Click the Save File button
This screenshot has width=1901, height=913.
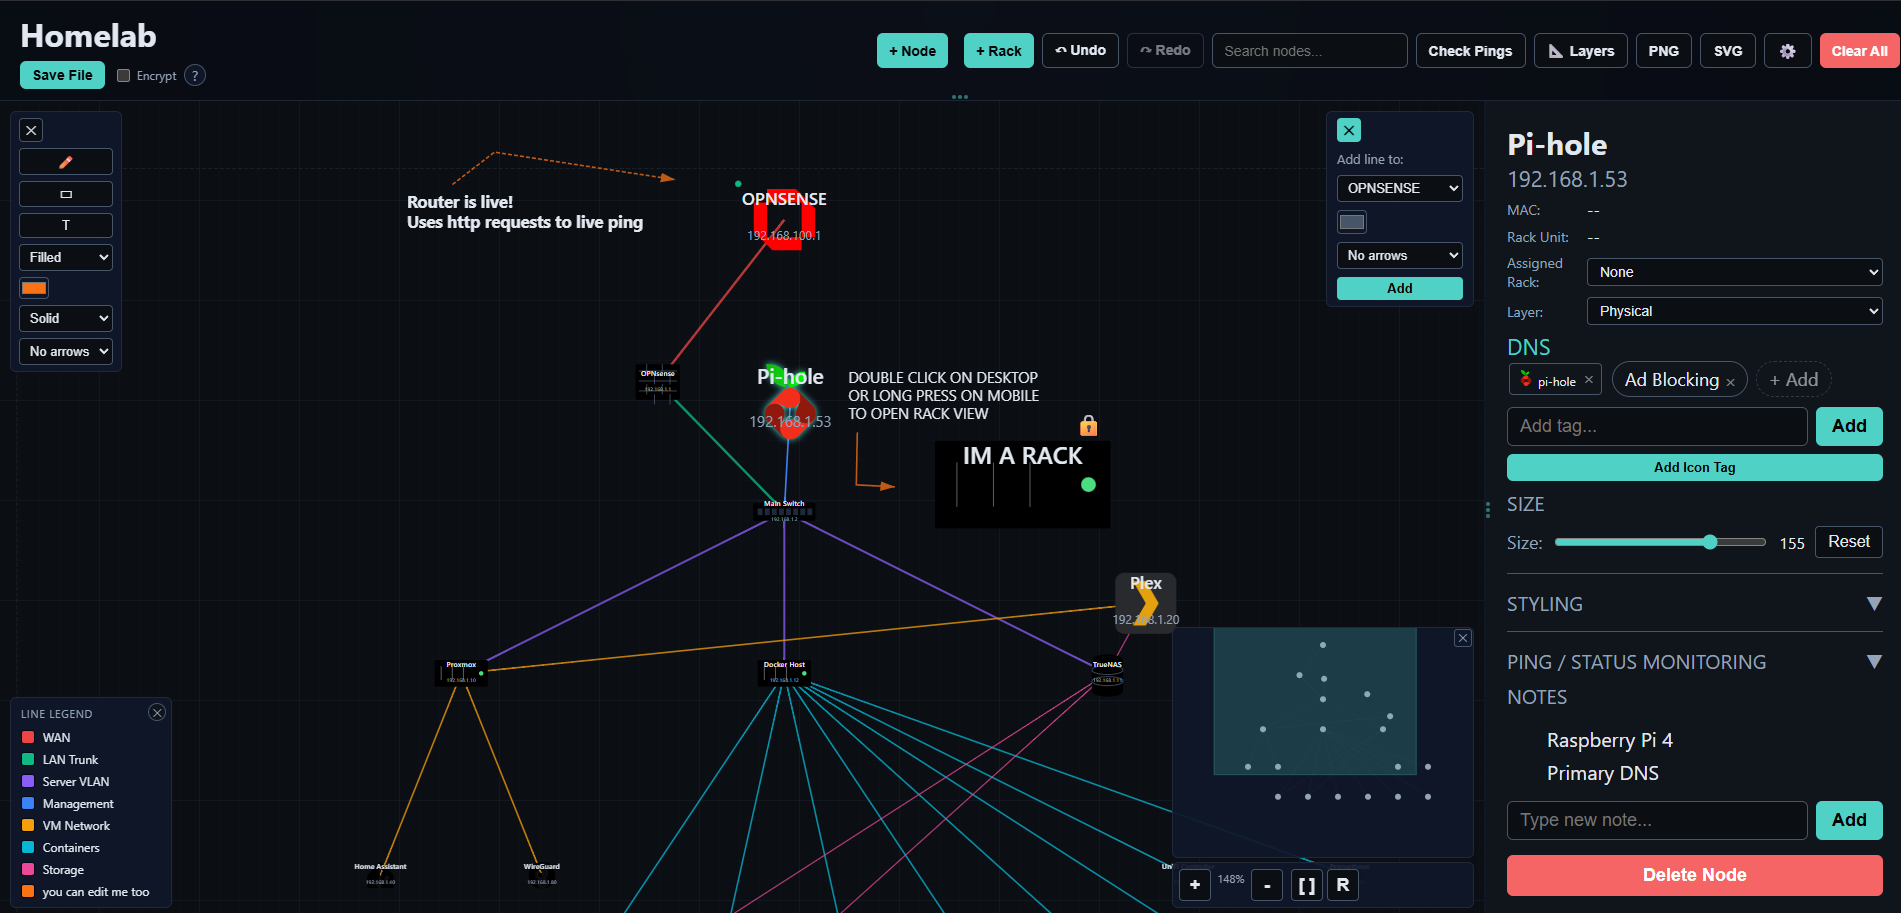pyautogui.click(x=62, y=75)
